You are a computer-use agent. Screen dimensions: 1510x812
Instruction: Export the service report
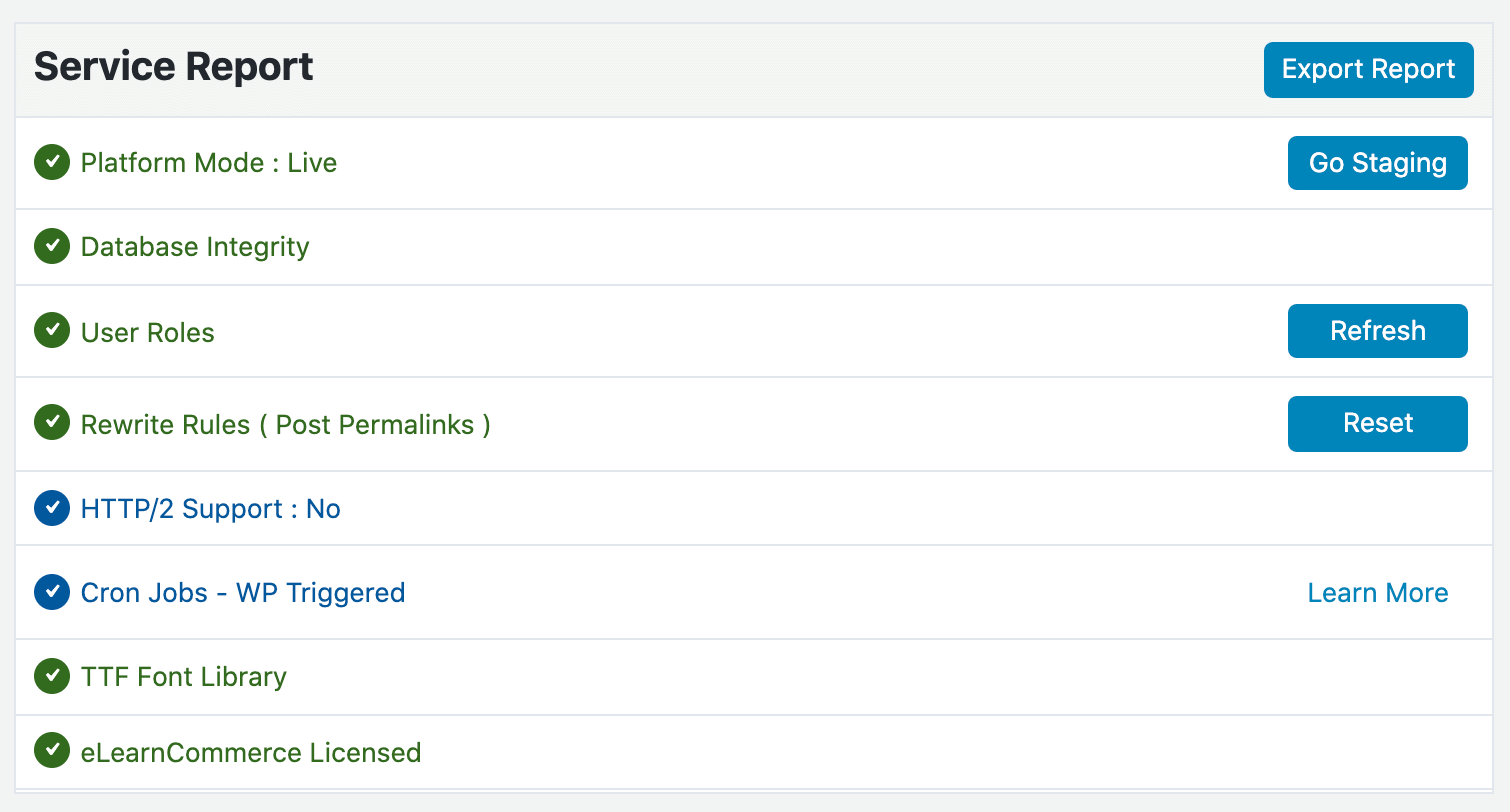1368,70
